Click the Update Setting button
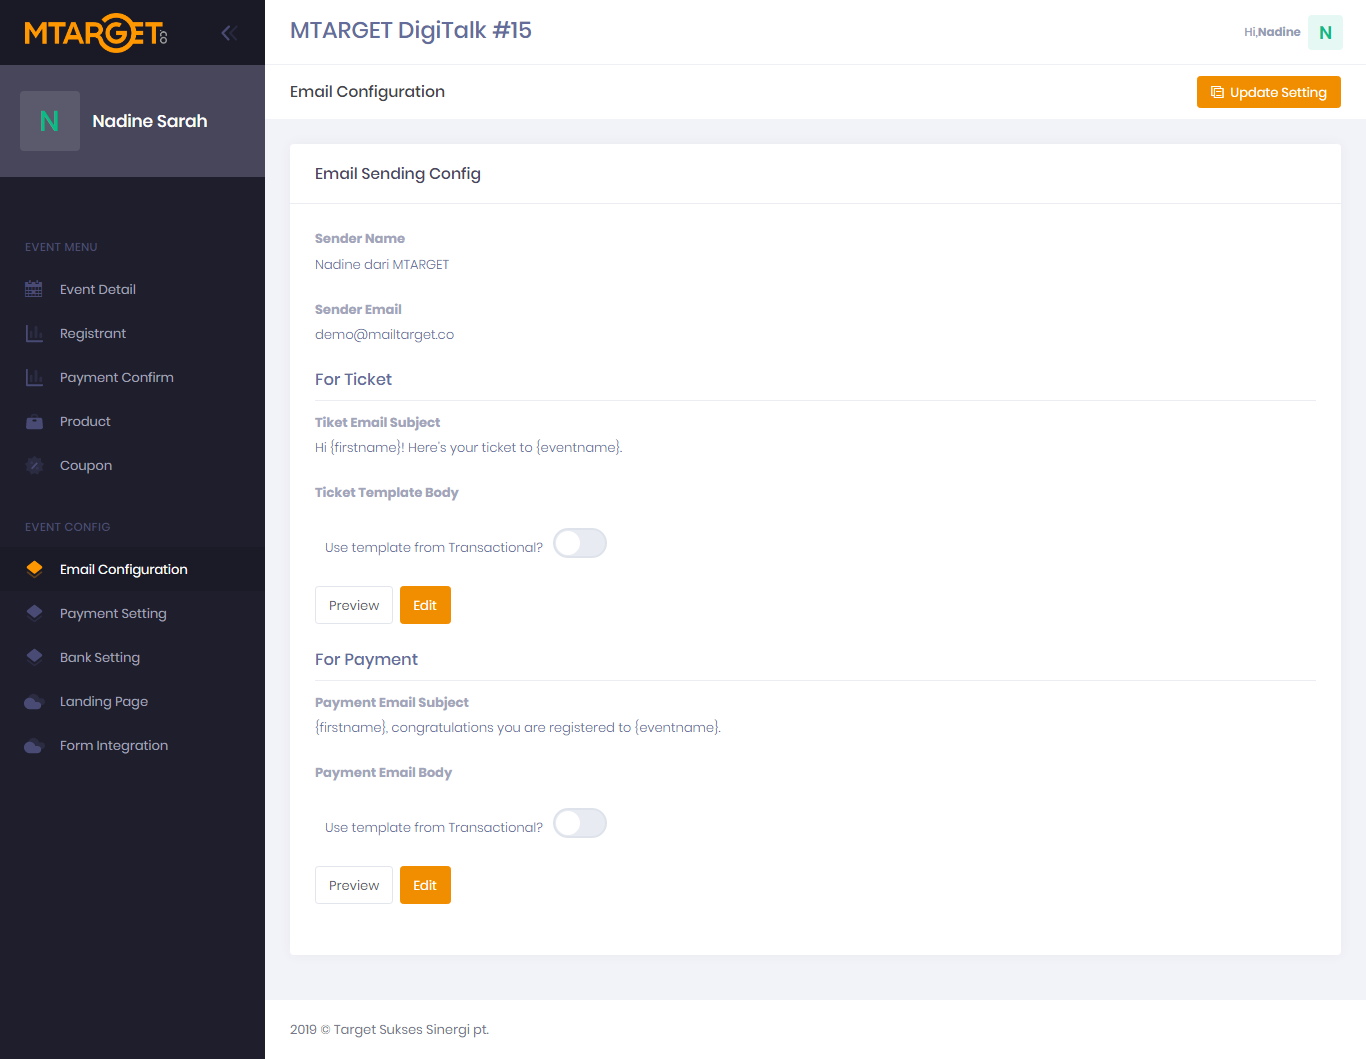The image size is (1366, 1059). pyautogui.click(x=1268, y=92)
